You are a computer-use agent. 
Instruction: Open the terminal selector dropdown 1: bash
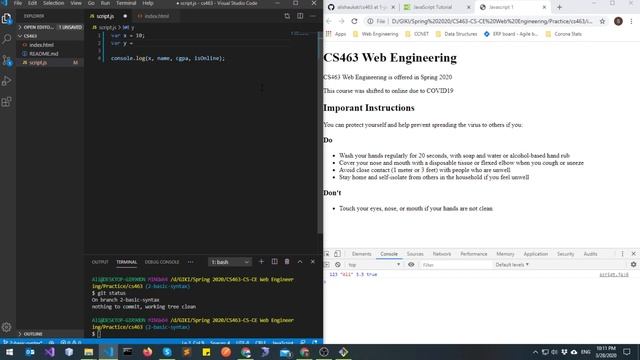click(230, 262)
